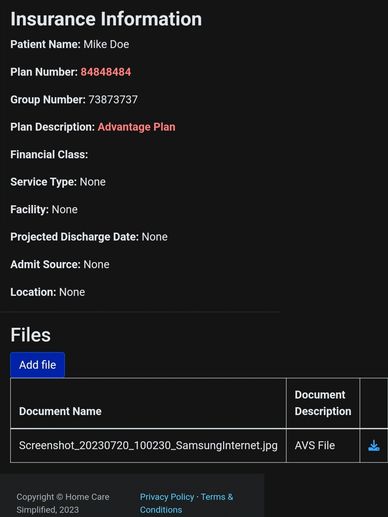Click the Advantage Plan description

click(x=136, y=127)
